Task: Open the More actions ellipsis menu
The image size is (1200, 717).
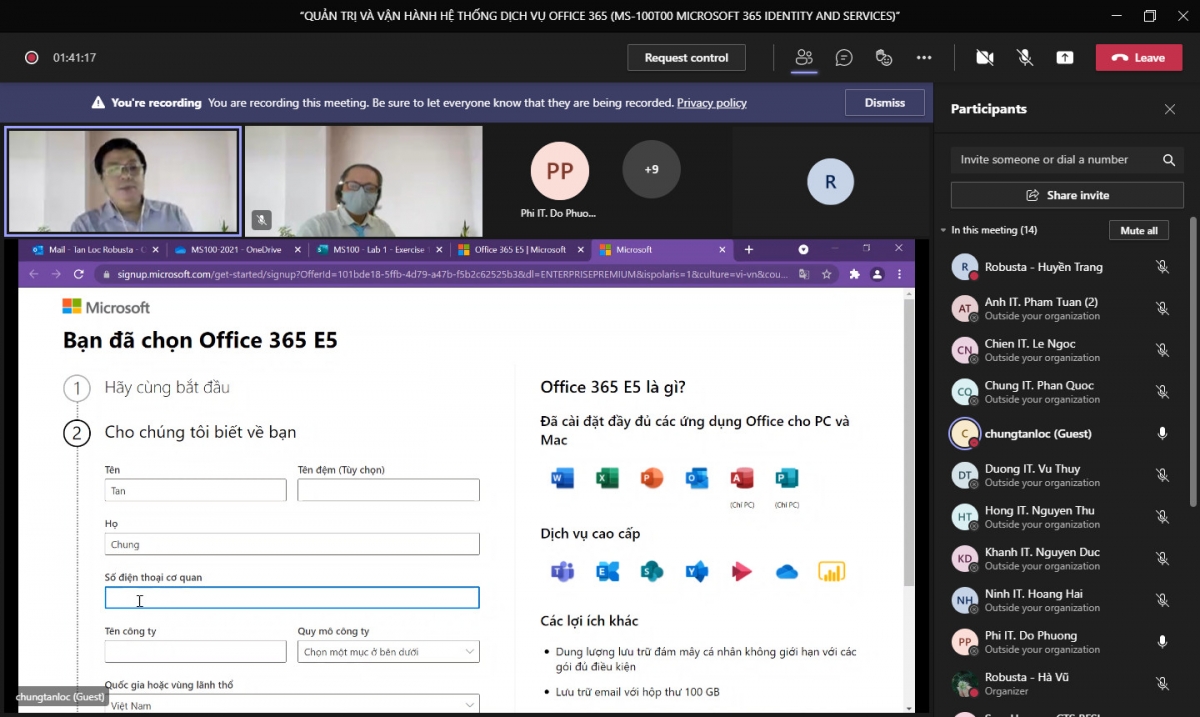Action: point(924,58)
